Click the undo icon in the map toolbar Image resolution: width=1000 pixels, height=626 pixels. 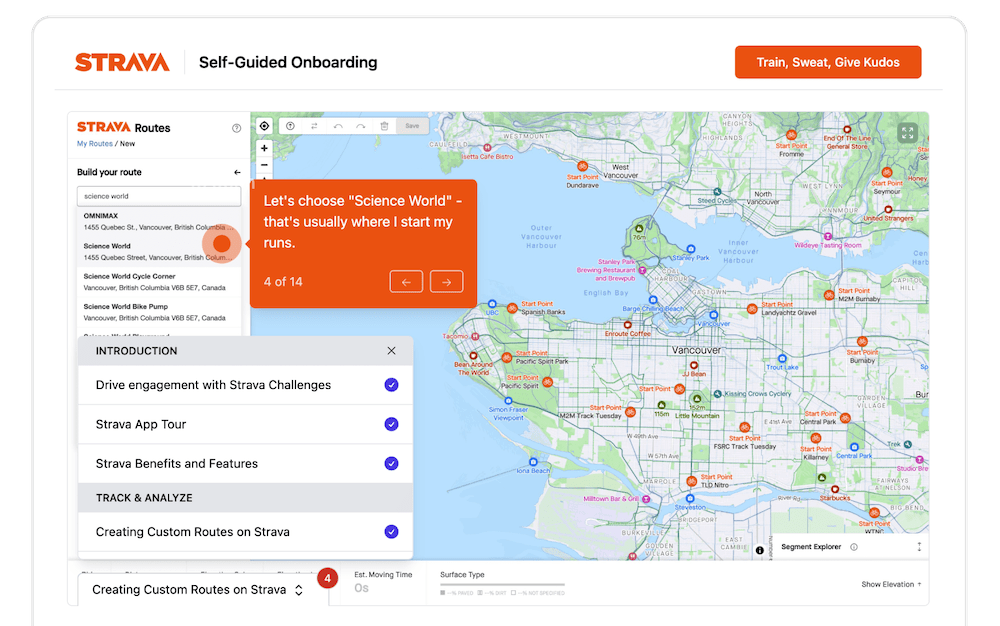(x=337, y=125)
